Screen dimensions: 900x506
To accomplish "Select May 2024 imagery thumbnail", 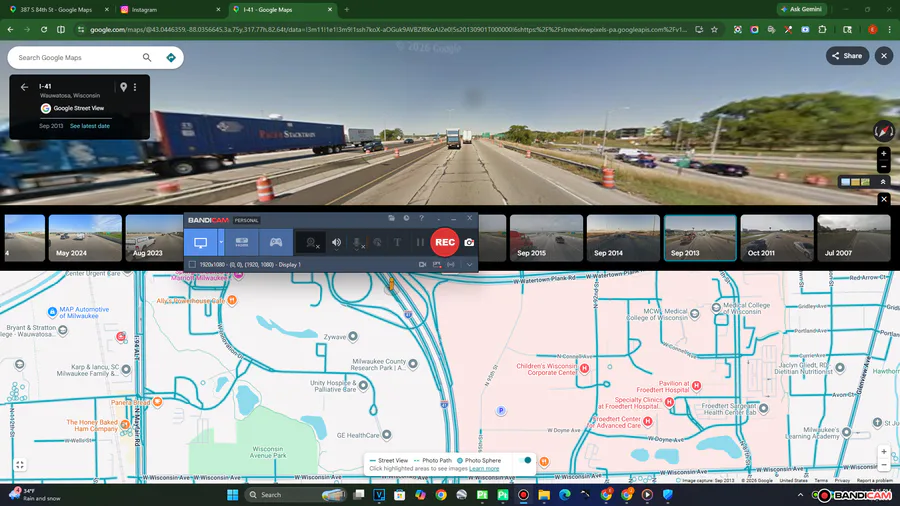I will [85, 238].
